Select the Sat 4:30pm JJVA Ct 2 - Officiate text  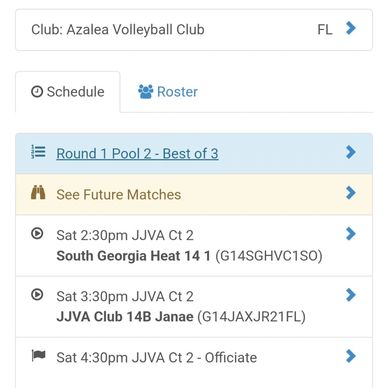click(x=157, y=358)
